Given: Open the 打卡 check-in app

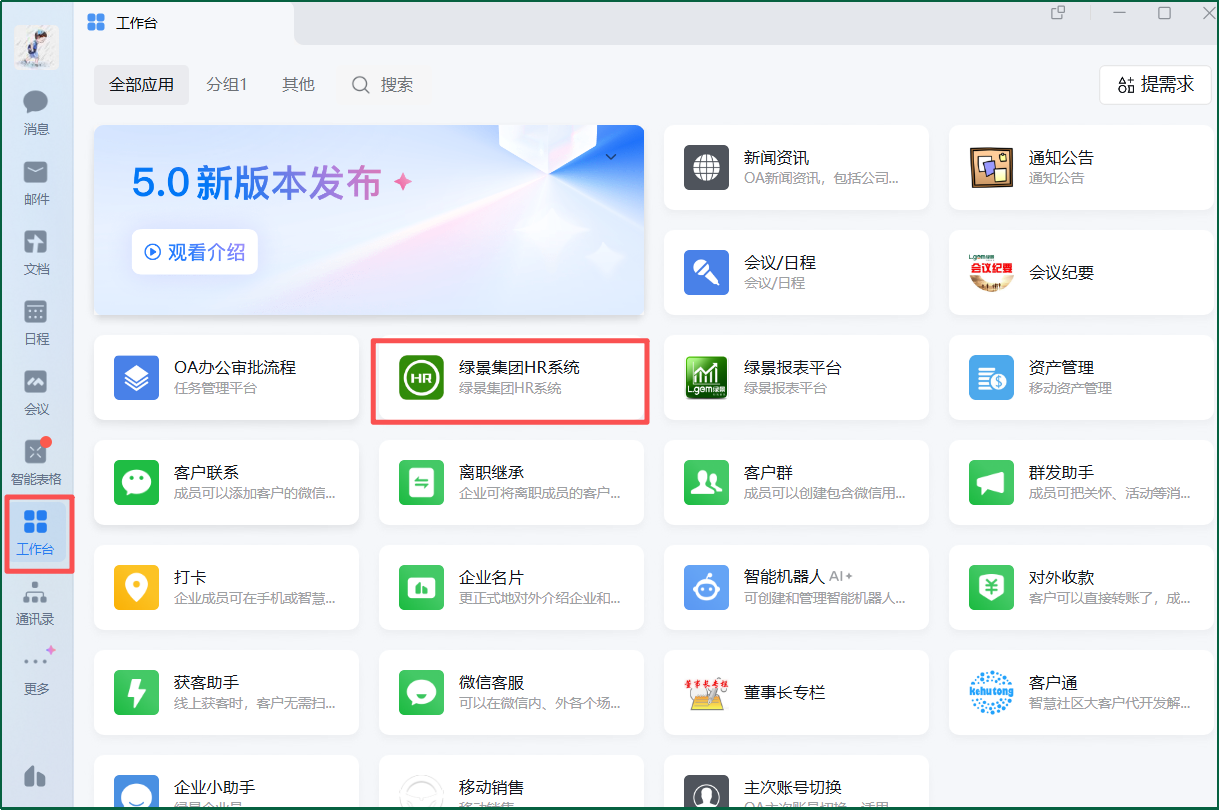Looking at the screenshot, I should 226,587.
